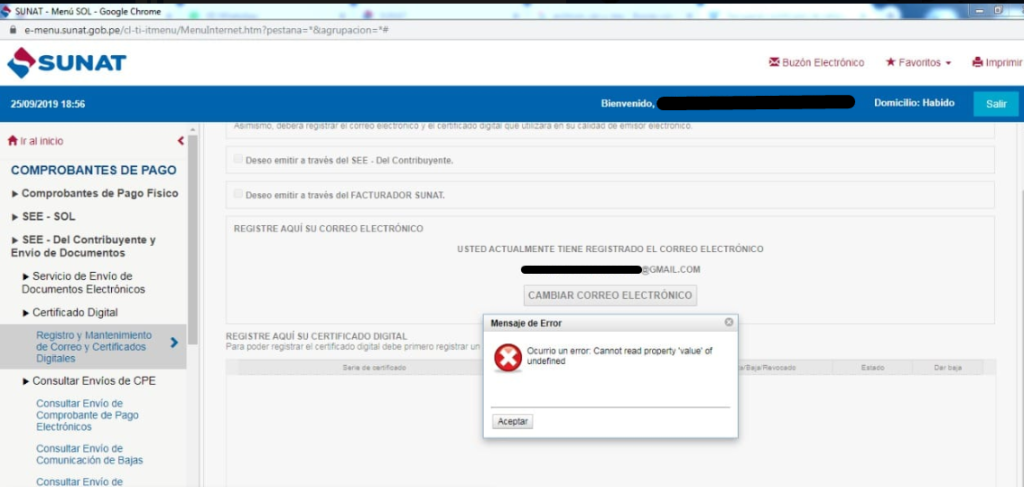Viewport: 1024px width, 487px height.
Task: Expand the SEE - SOL section
Action: point(43,217)
